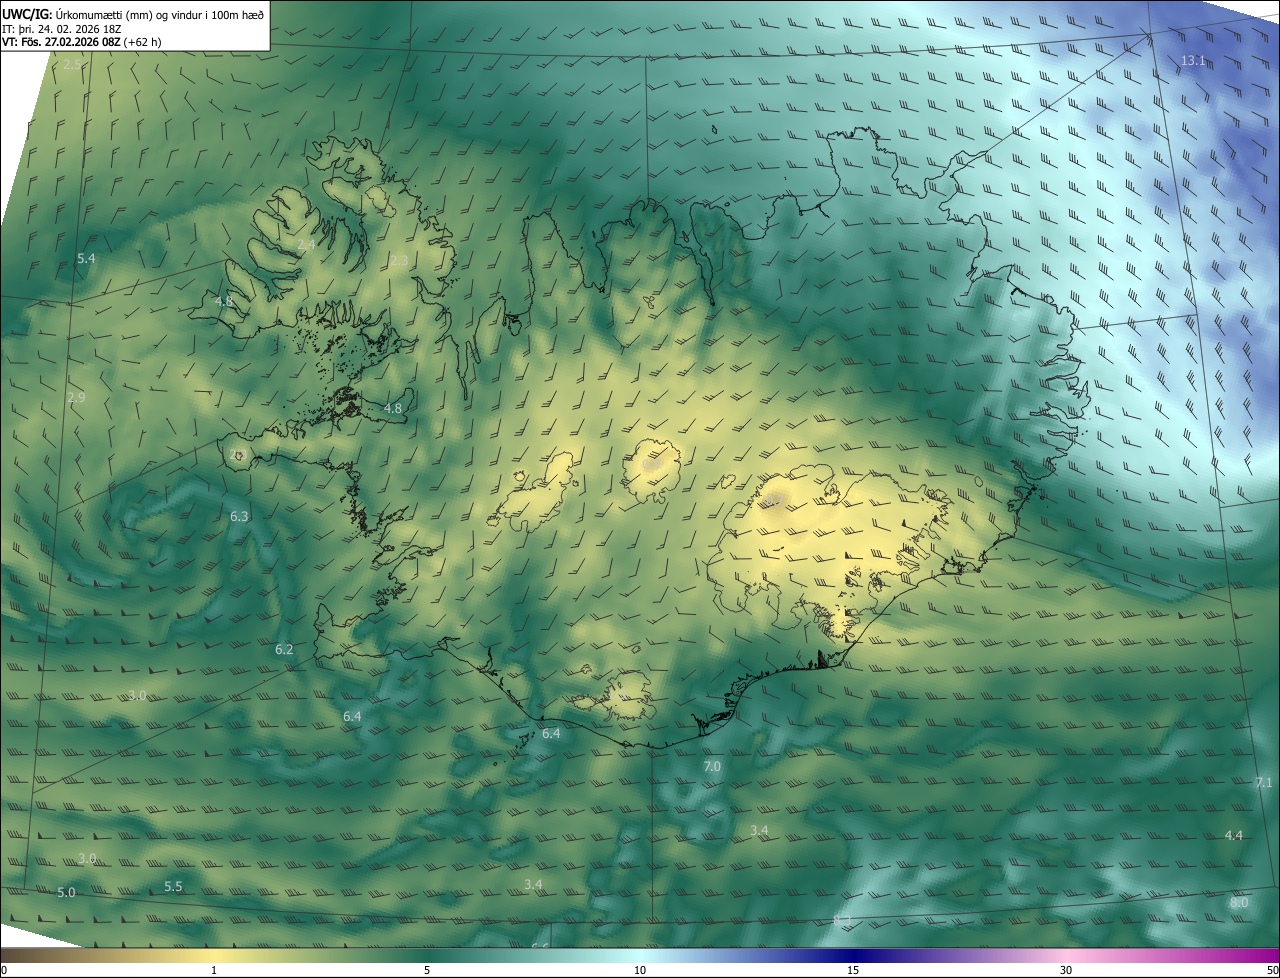Viewport: 1280px width, 978px height.
Task: Click the 4.4 value label
Action: click(1234, 836)
